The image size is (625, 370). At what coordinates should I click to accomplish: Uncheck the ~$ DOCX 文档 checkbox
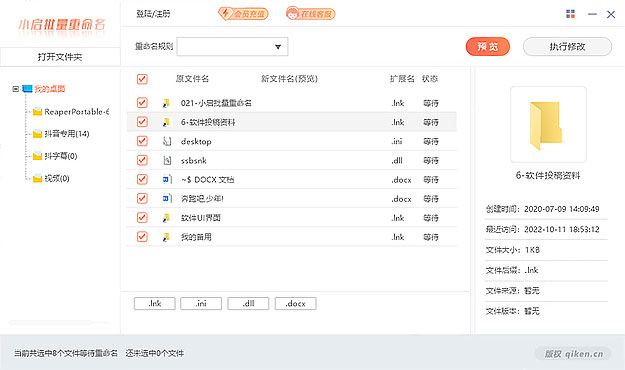[x=142, y=179]
